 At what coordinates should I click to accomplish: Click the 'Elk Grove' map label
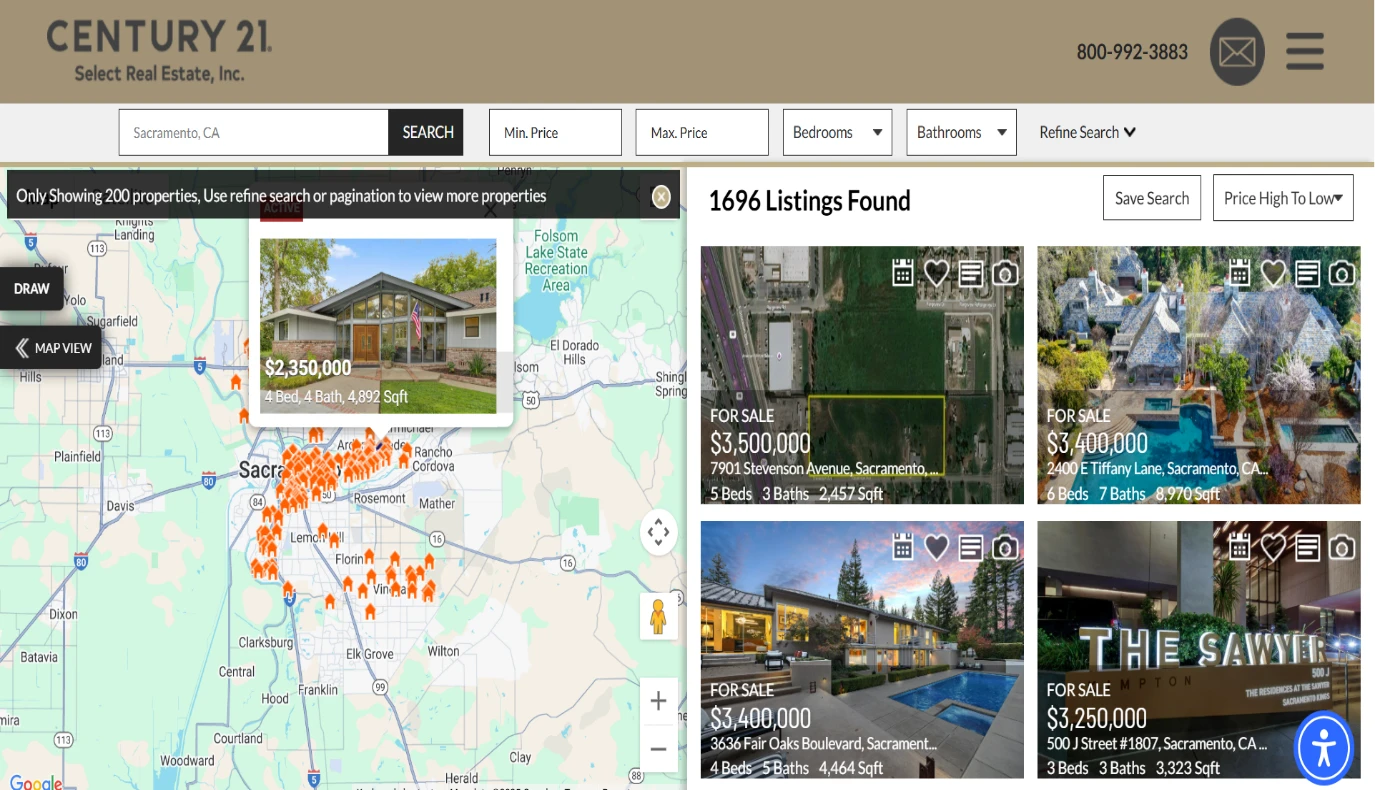(x=370, y=654)
